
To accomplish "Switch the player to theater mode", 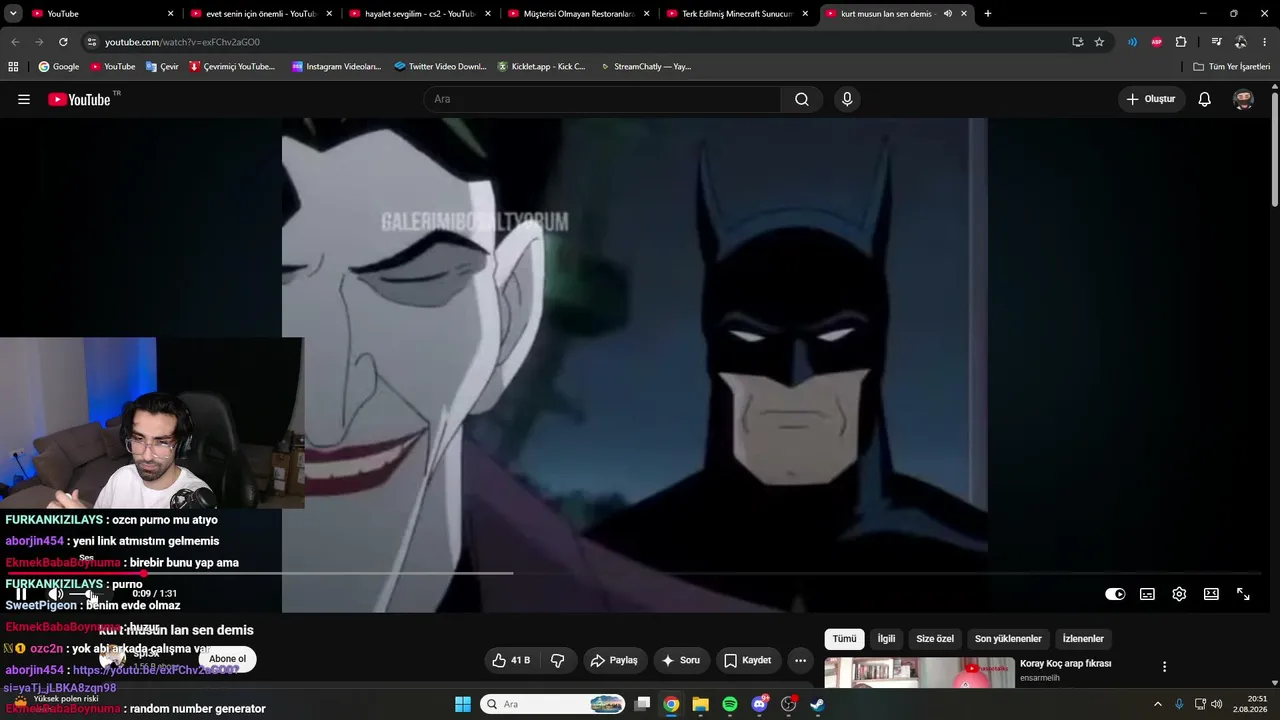I will pos(1211,594).
